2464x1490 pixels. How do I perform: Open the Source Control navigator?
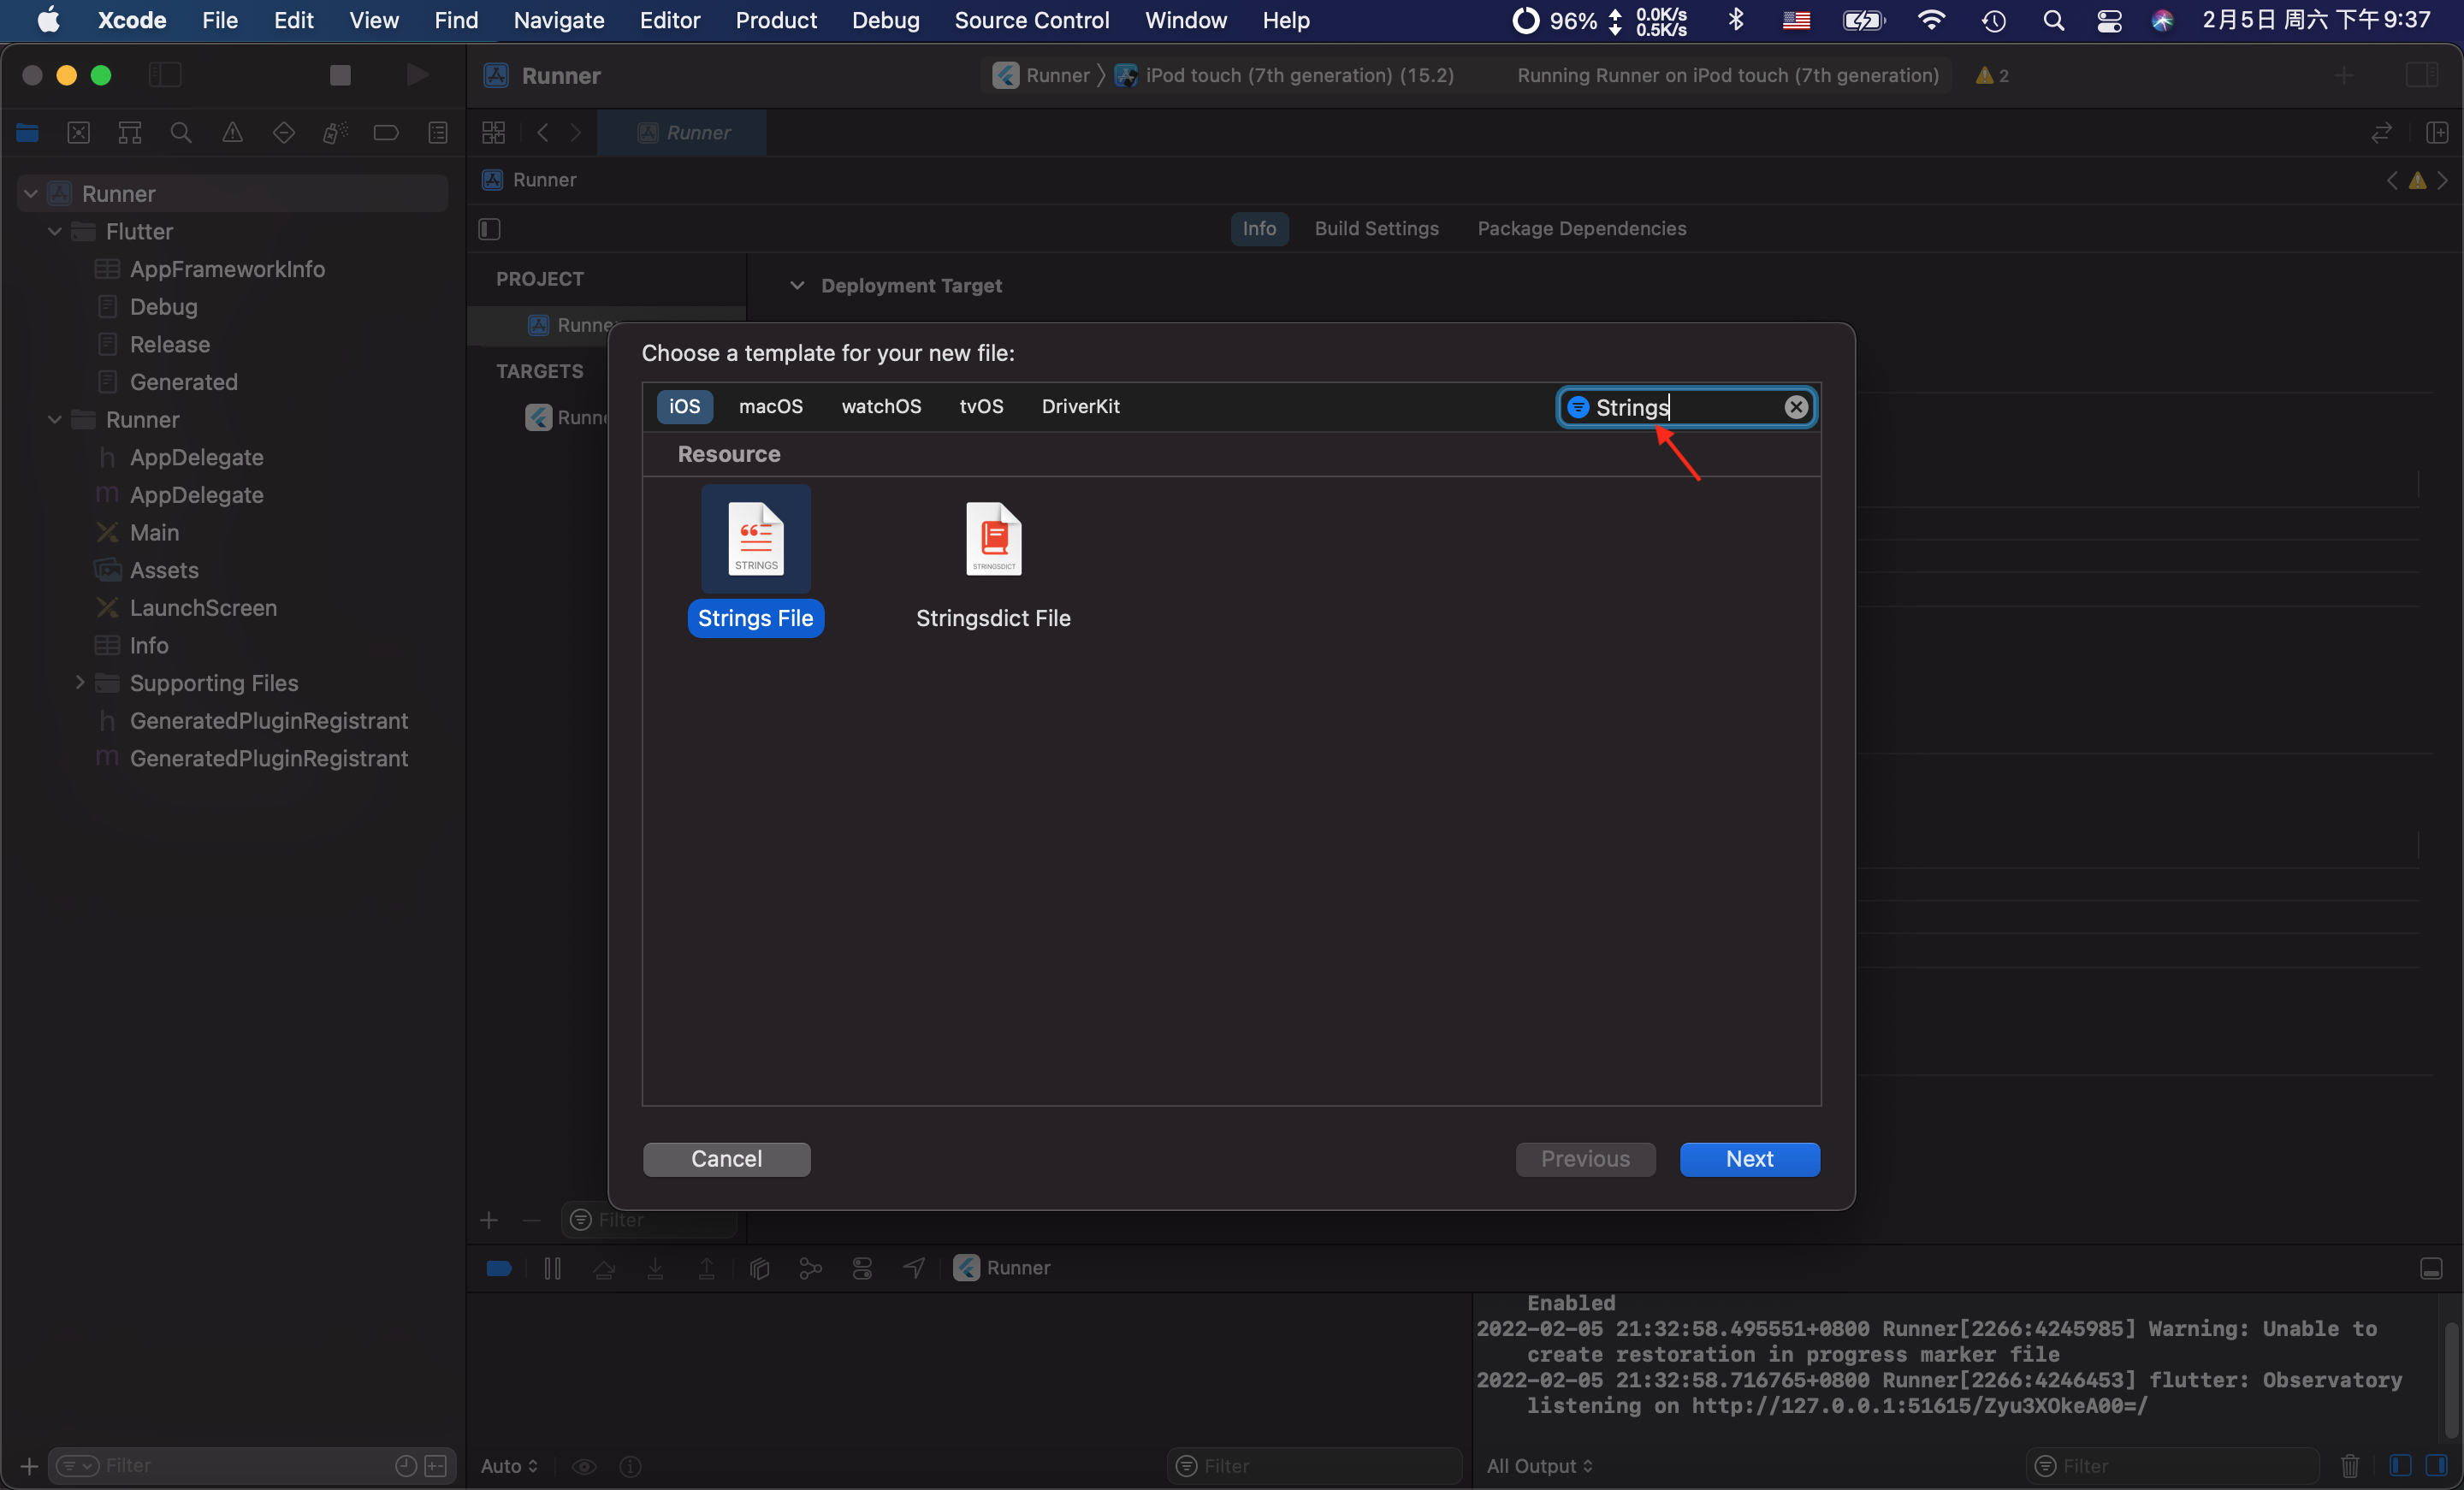[x=78, y=133]
